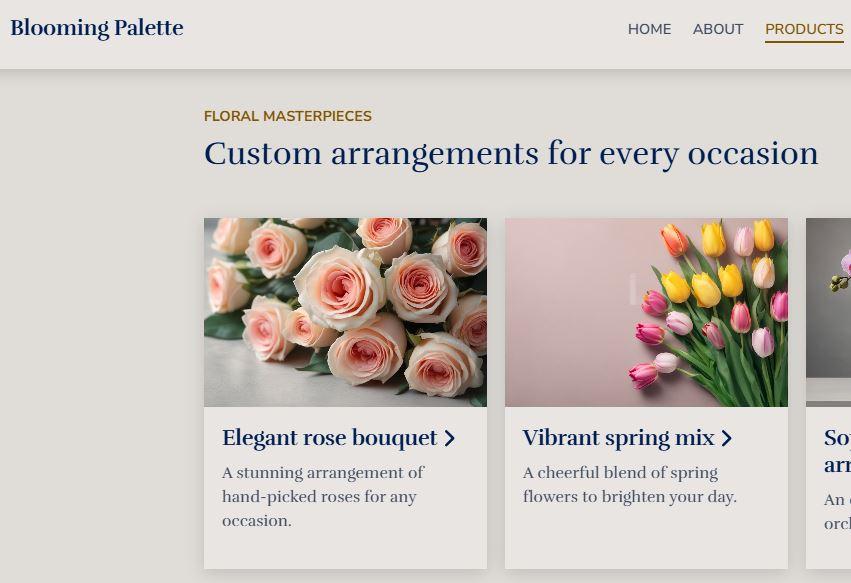Click the Custom arrangements for every occasion heading

511,154
